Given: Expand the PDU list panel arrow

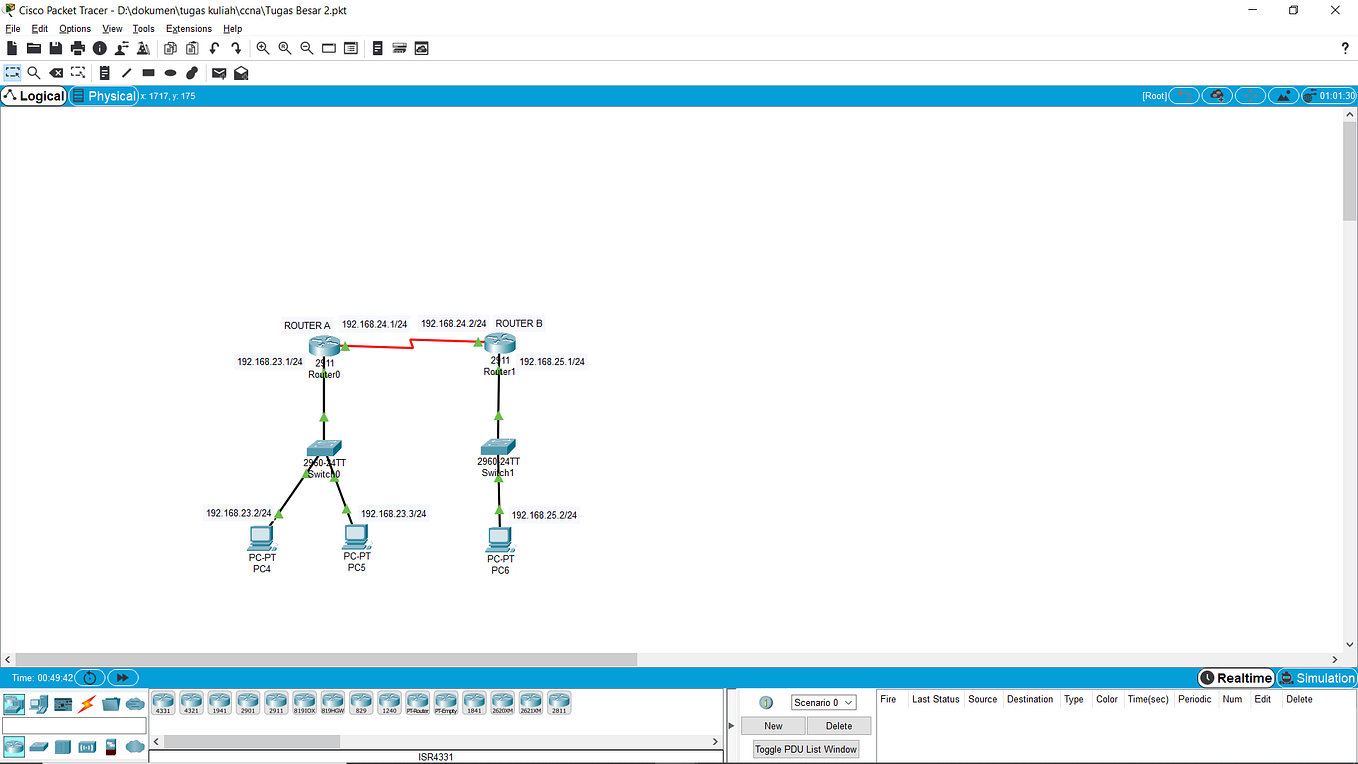Looking at the screenshot, I should 731,725.
